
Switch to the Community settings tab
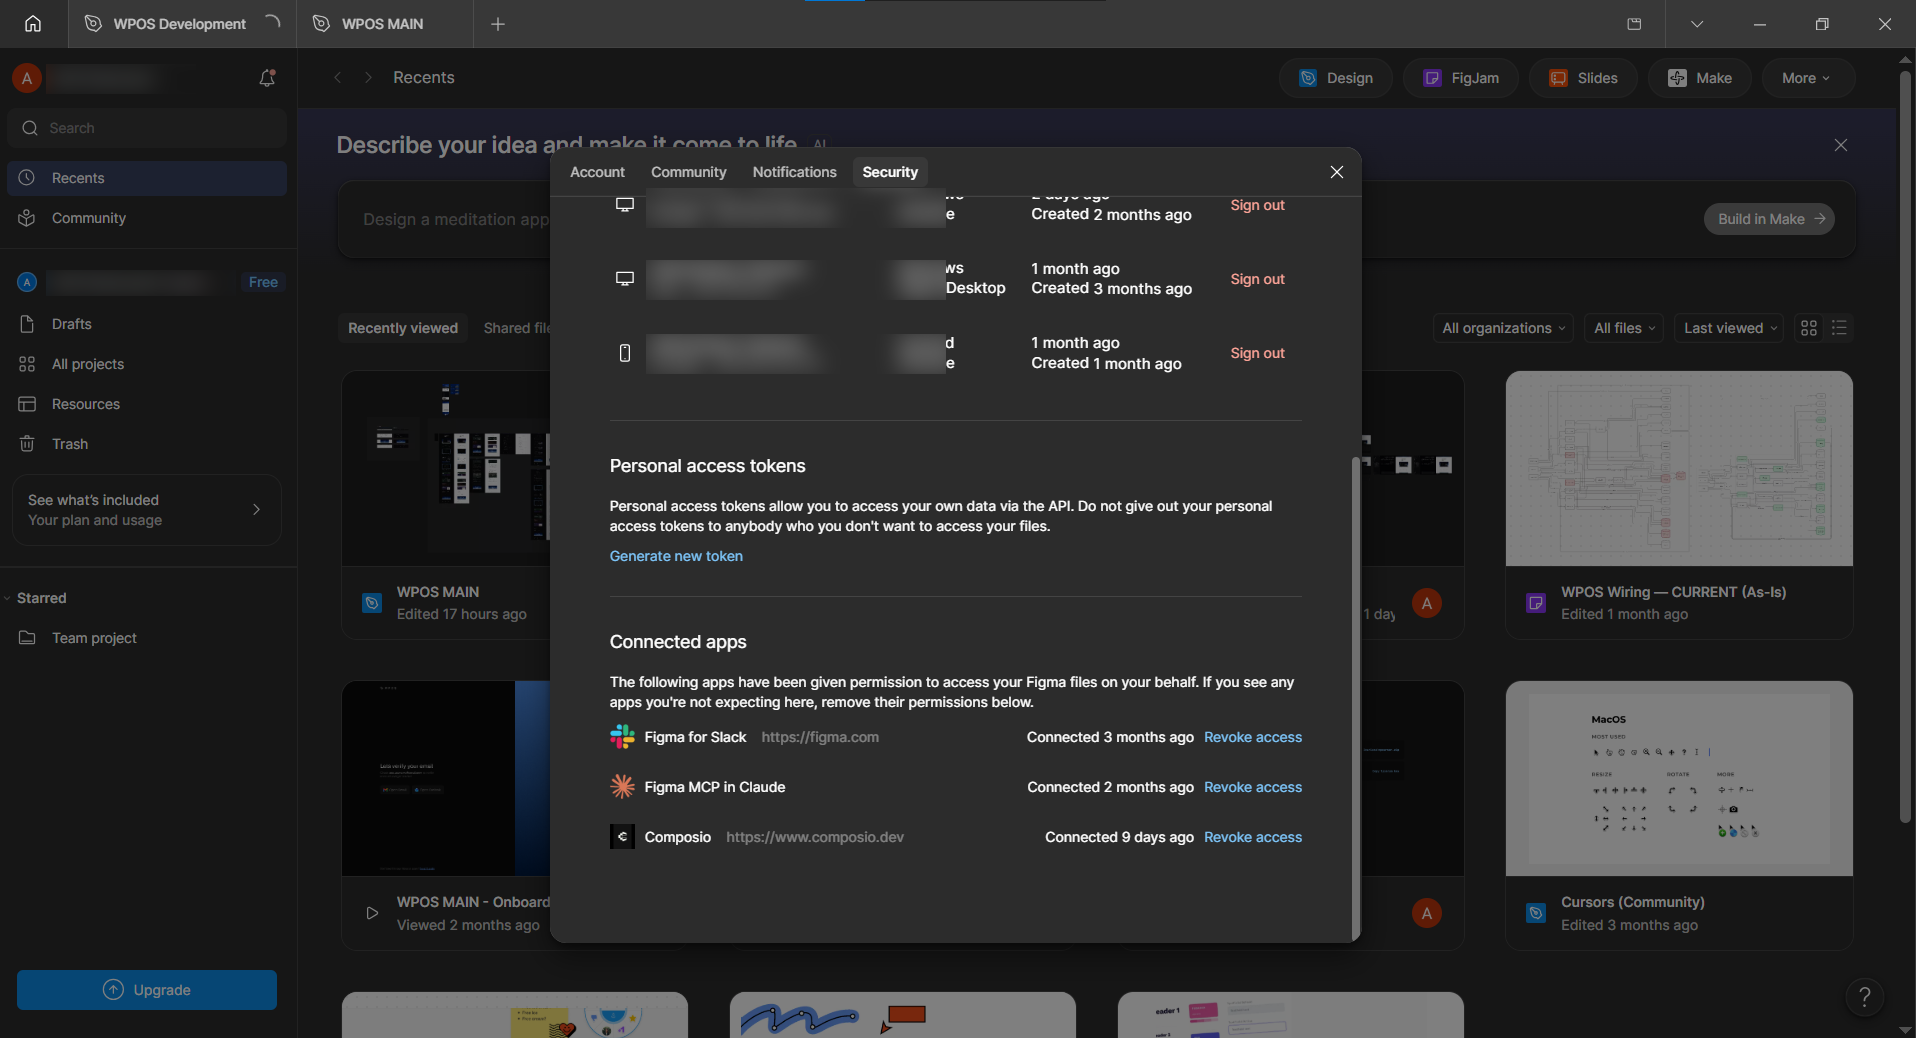click(689, 172)
